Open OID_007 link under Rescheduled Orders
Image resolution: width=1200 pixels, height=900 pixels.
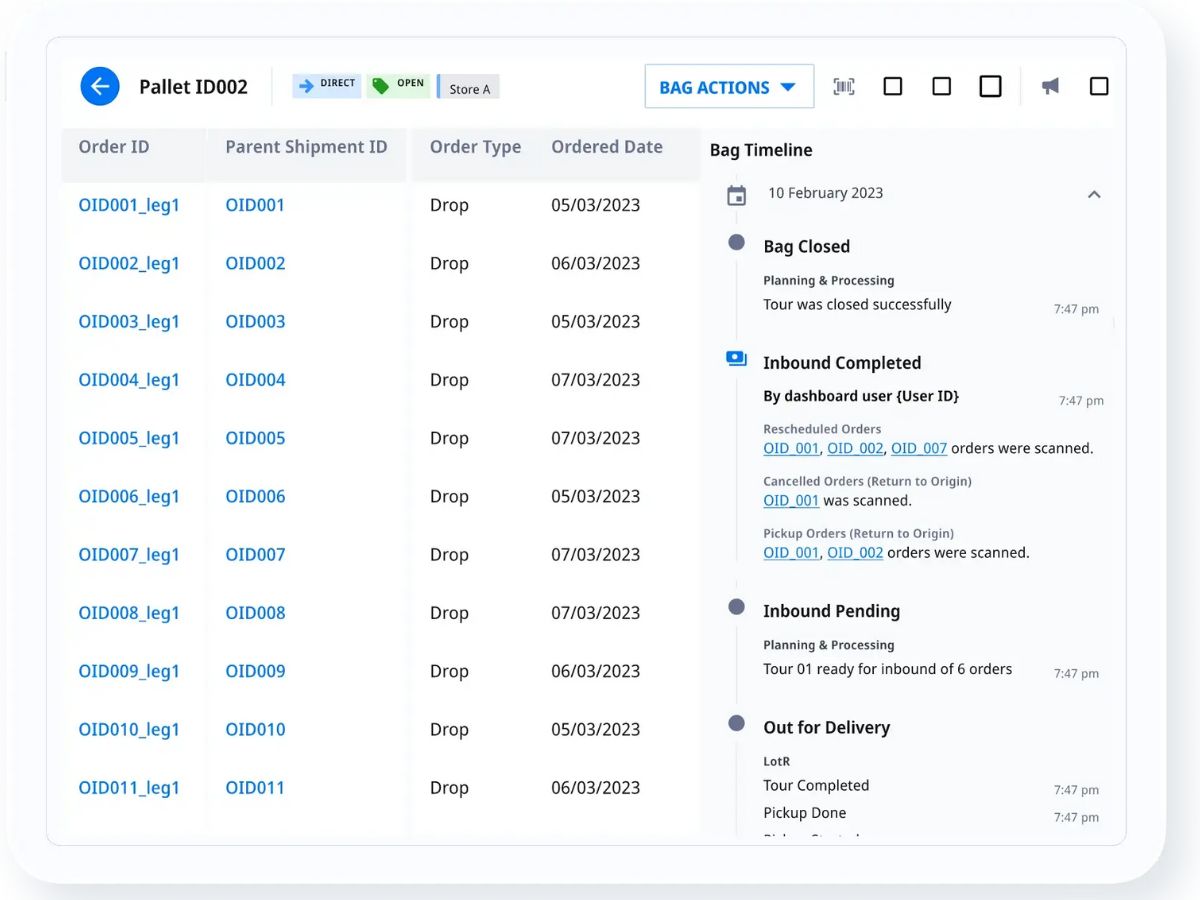(919, 448)
